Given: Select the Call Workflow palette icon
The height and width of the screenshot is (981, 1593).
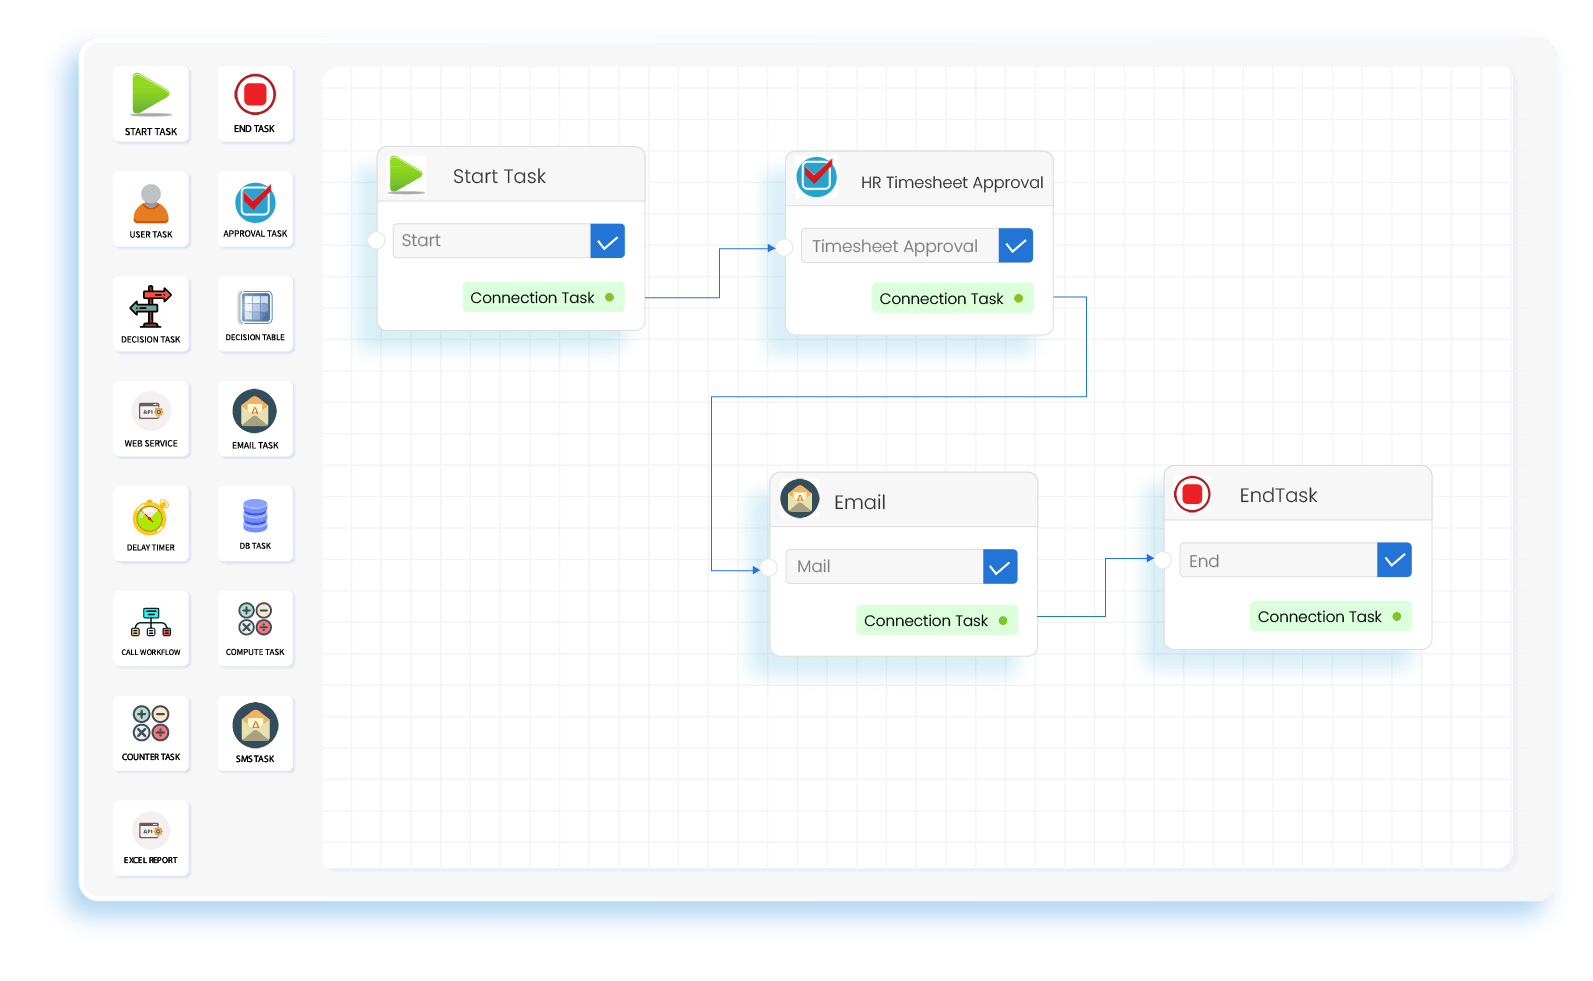Looking at the screenshot, I should (151, 622).
